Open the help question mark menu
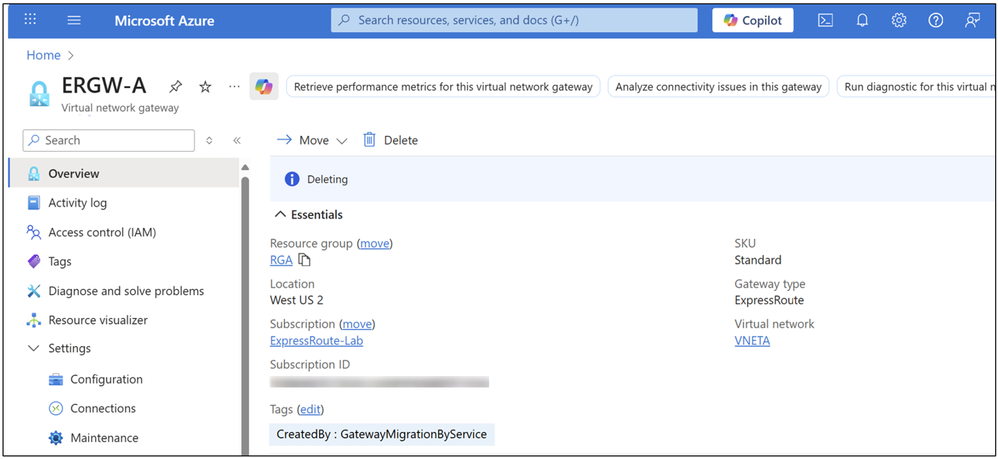Screen dimensions: 998x459 click(x=935, y=20)
